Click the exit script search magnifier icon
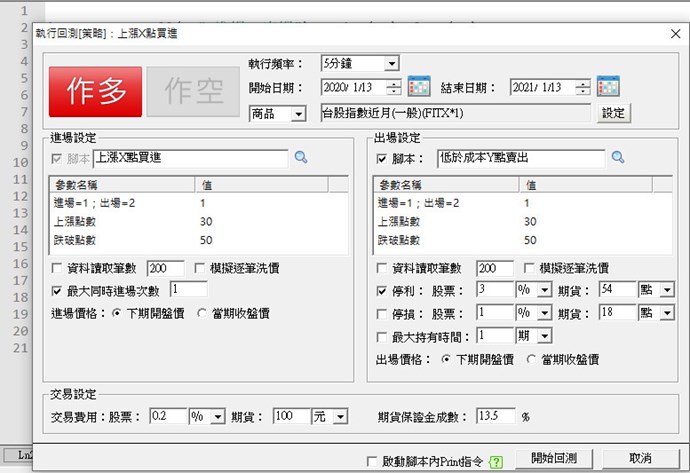This screenshot has height=473, width=690. (x=618, y=157)
